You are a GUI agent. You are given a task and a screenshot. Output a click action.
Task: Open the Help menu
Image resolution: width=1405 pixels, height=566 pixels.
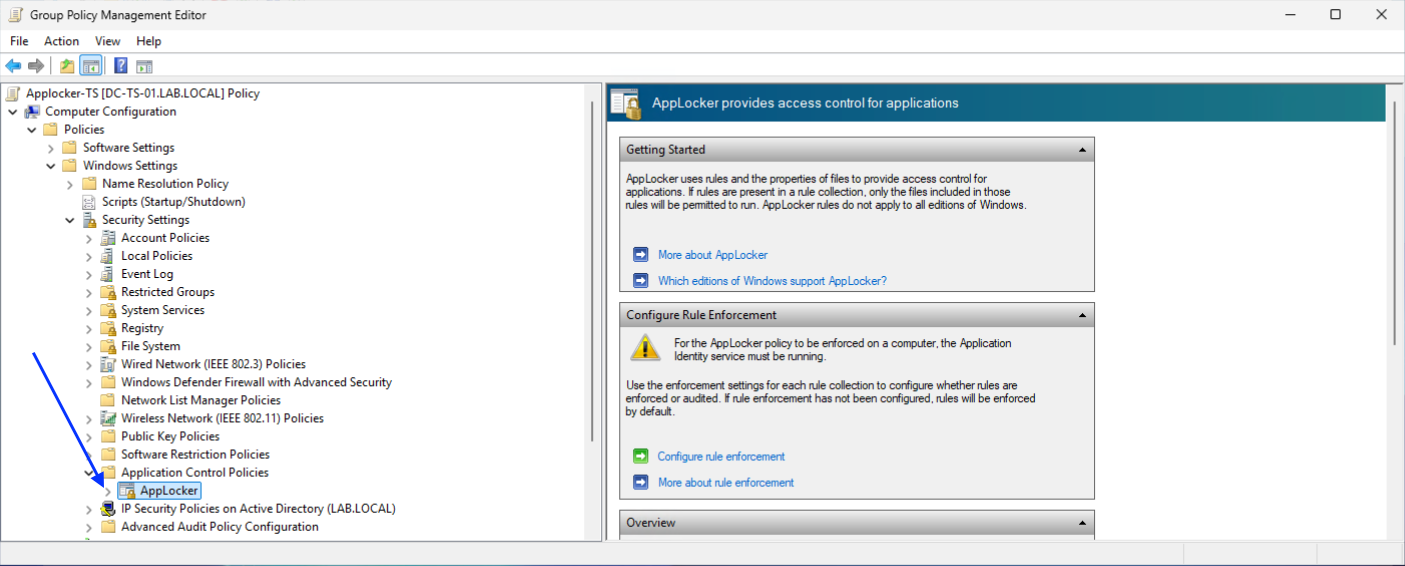148,41
